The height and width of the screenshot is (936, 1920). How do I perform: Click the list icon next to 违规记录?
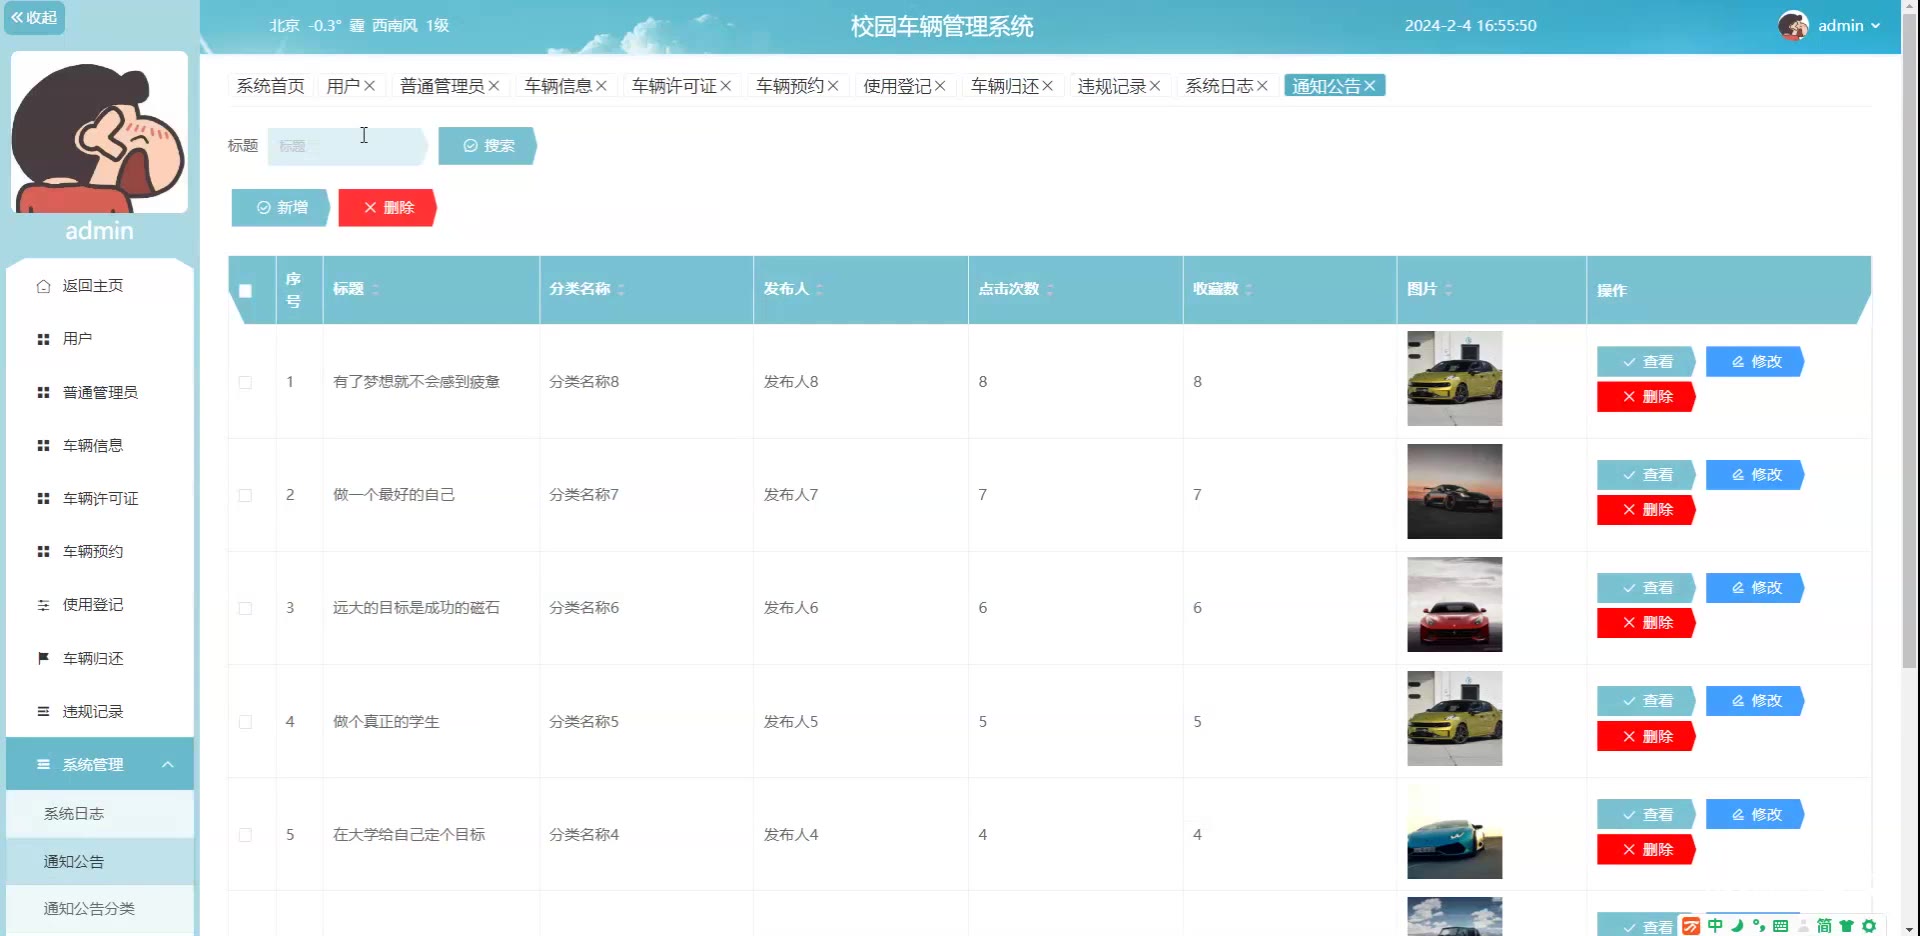tap(43, 712)
